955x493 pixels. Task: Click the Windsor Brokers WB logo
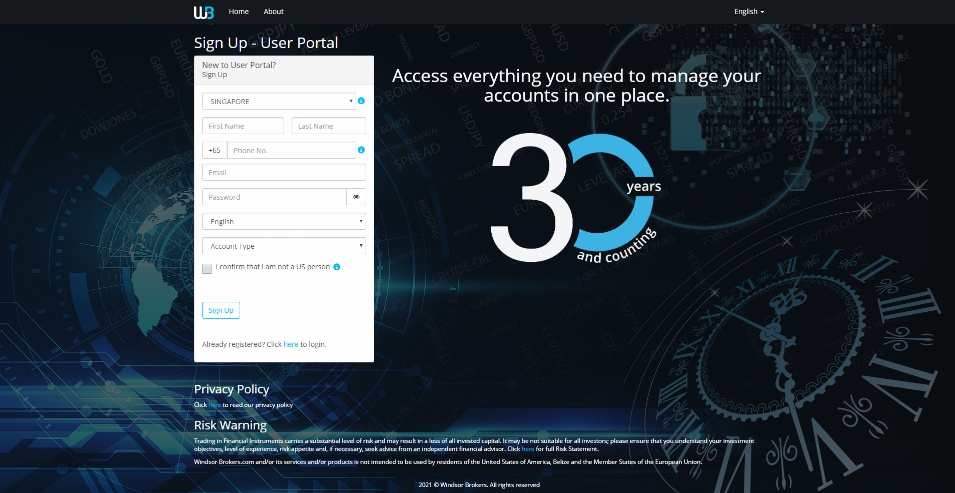[204, 12]
